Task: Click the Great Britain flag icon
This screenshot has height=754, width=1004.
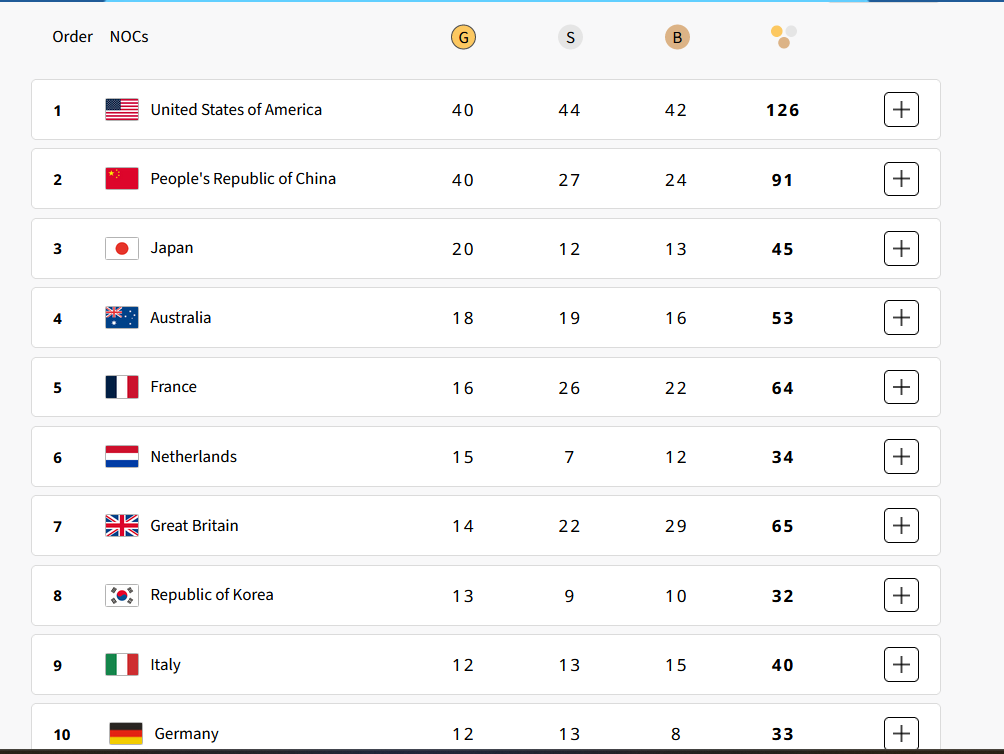Action: pos(122,526)
